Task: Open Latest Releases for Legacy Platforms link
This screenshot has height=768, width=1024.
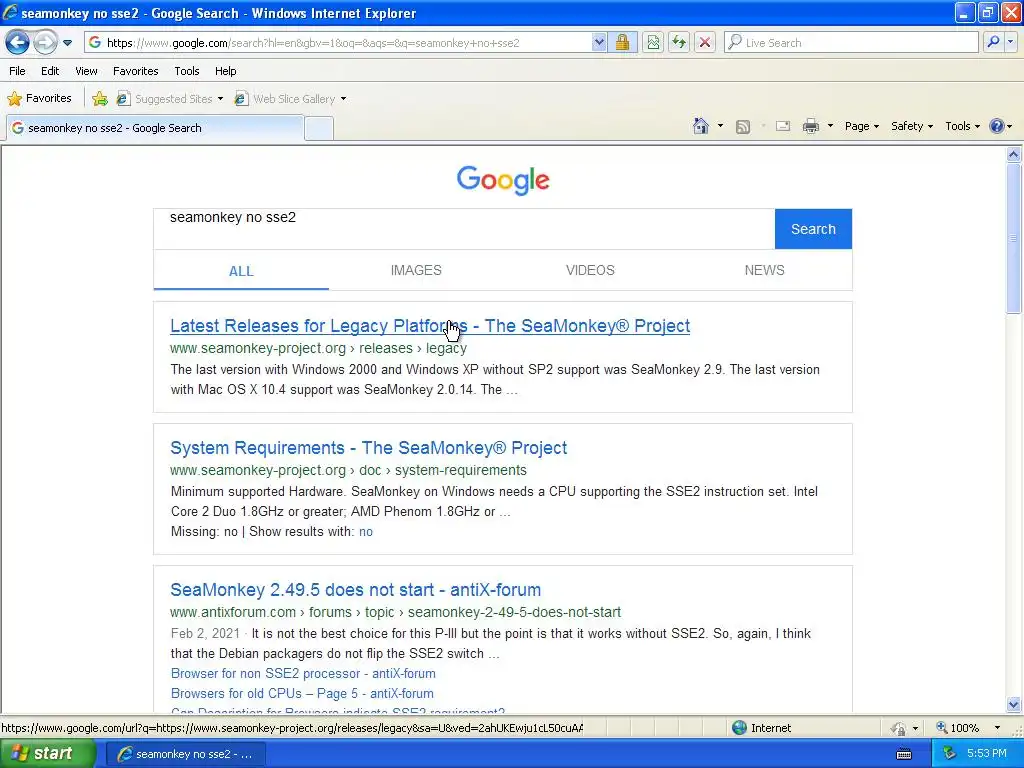Action: (430, 326)
